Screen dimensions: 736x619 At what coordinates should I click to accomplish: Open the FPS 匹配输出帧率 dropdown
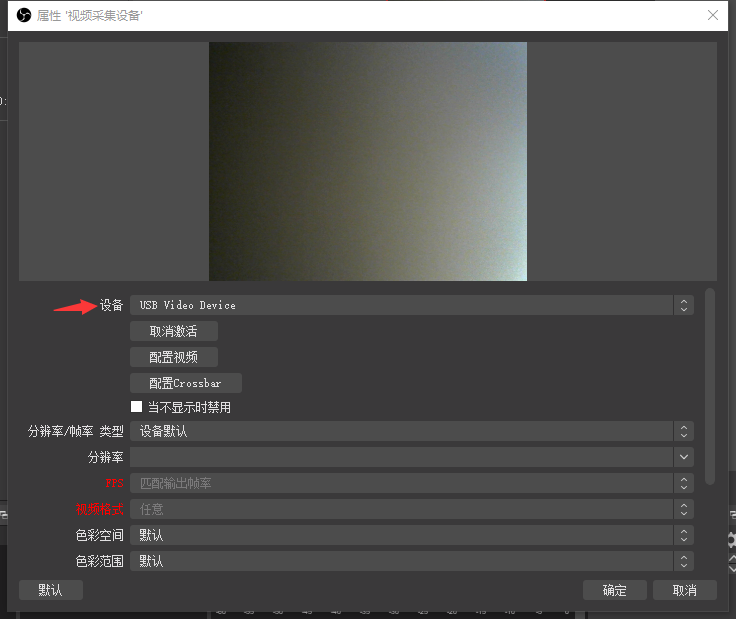[411, 483]
